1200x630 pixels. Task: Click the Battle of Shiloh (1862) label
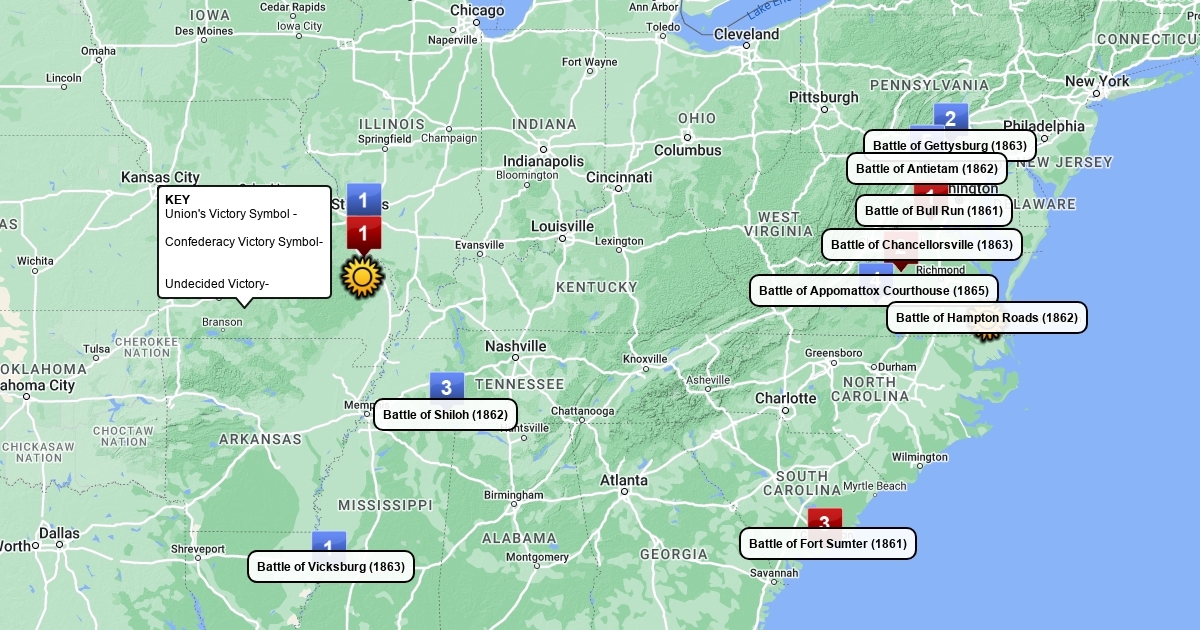coord(445,415)
